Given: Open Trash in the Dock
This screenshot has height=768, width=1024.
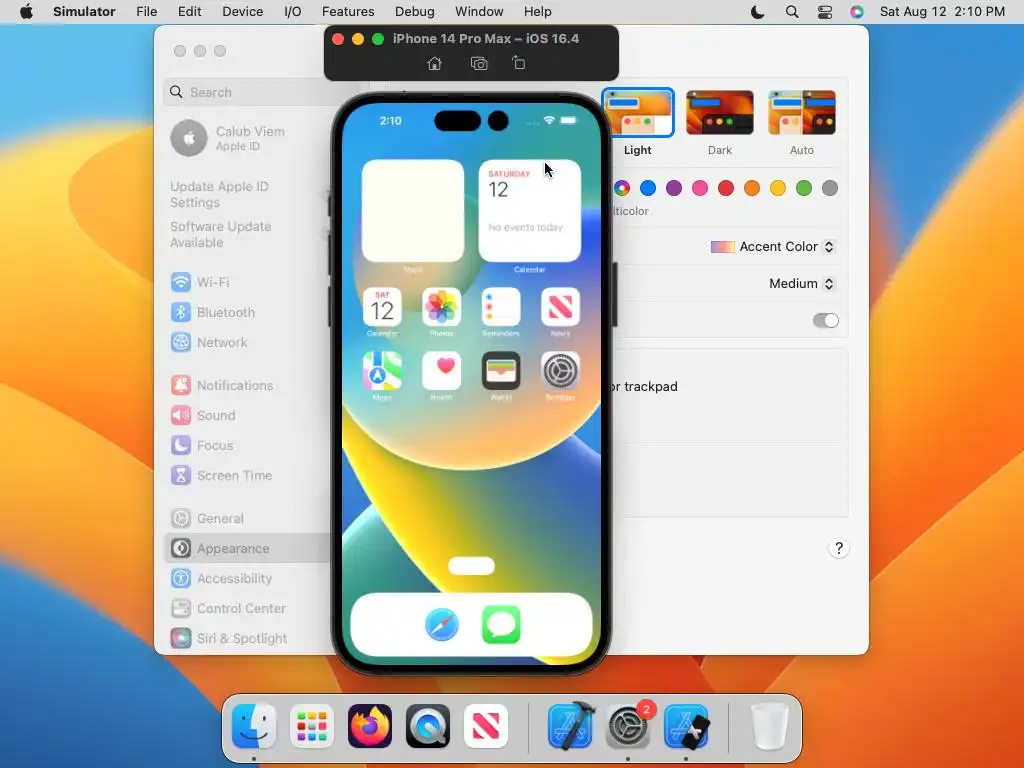Looking at the screenshot, I should tap(769, 726).
